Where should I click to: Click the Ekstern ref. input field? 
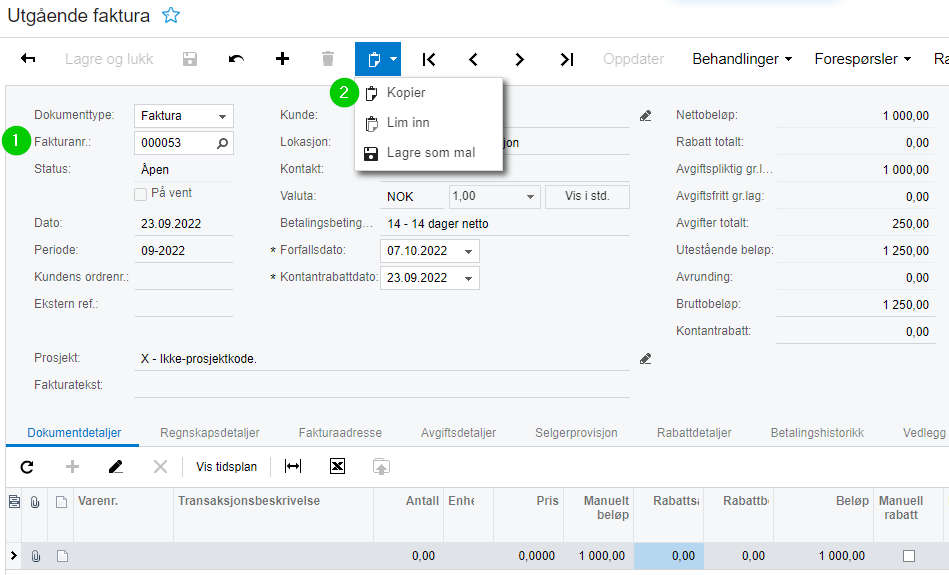point(183,304)
